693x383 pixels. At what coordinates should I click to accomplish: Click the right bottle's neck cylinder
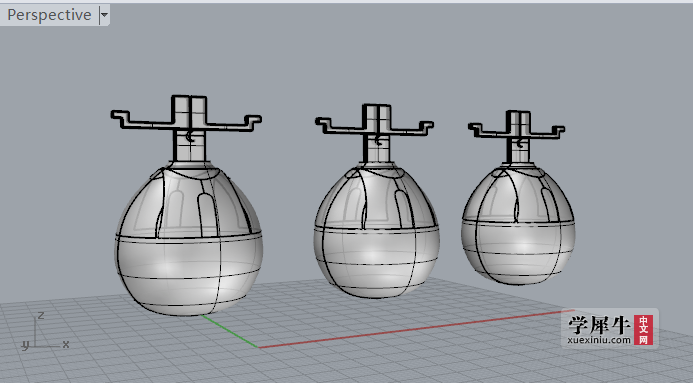519,150
